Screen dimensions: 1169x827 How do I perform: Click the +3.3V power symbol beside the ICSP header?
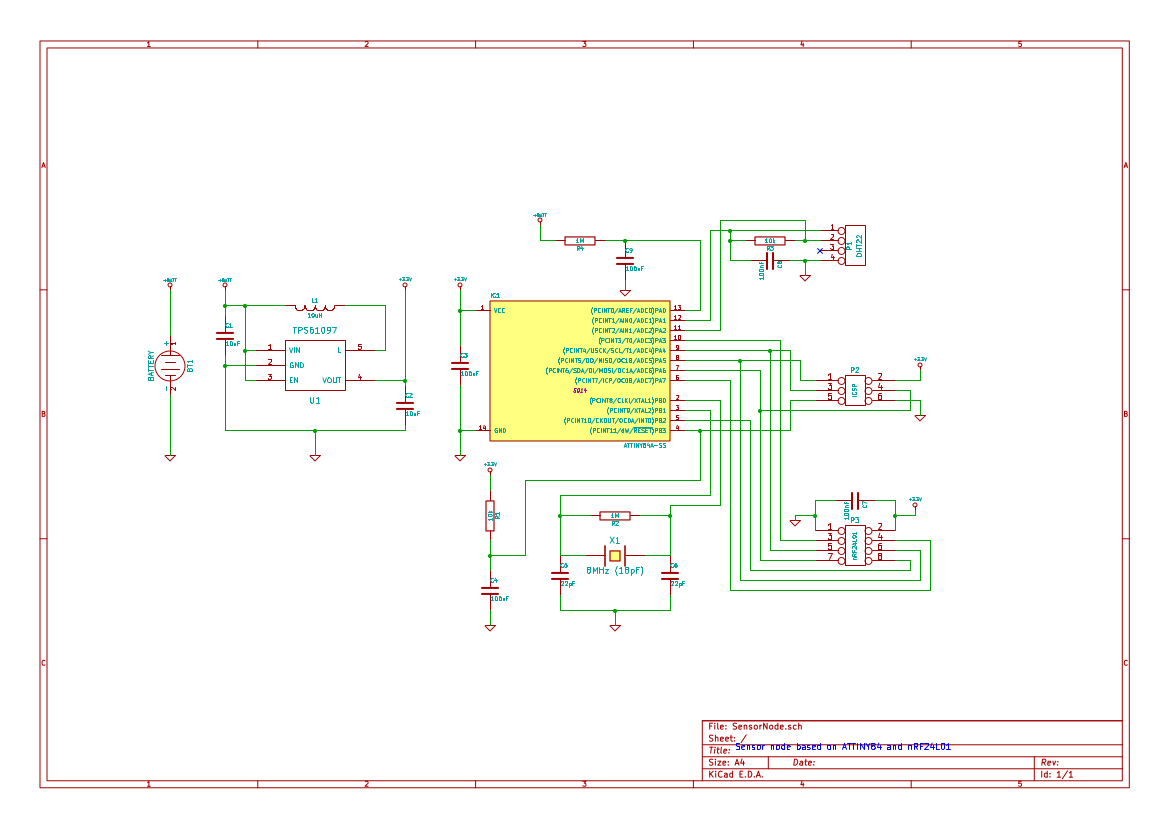click(920, 362)
